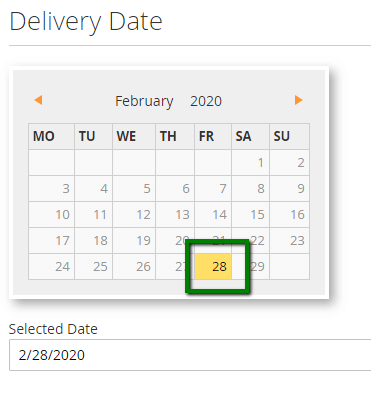Pick February 1 in the calendar
The height and width of the screenshot is (394, 371).
[251, 163]
